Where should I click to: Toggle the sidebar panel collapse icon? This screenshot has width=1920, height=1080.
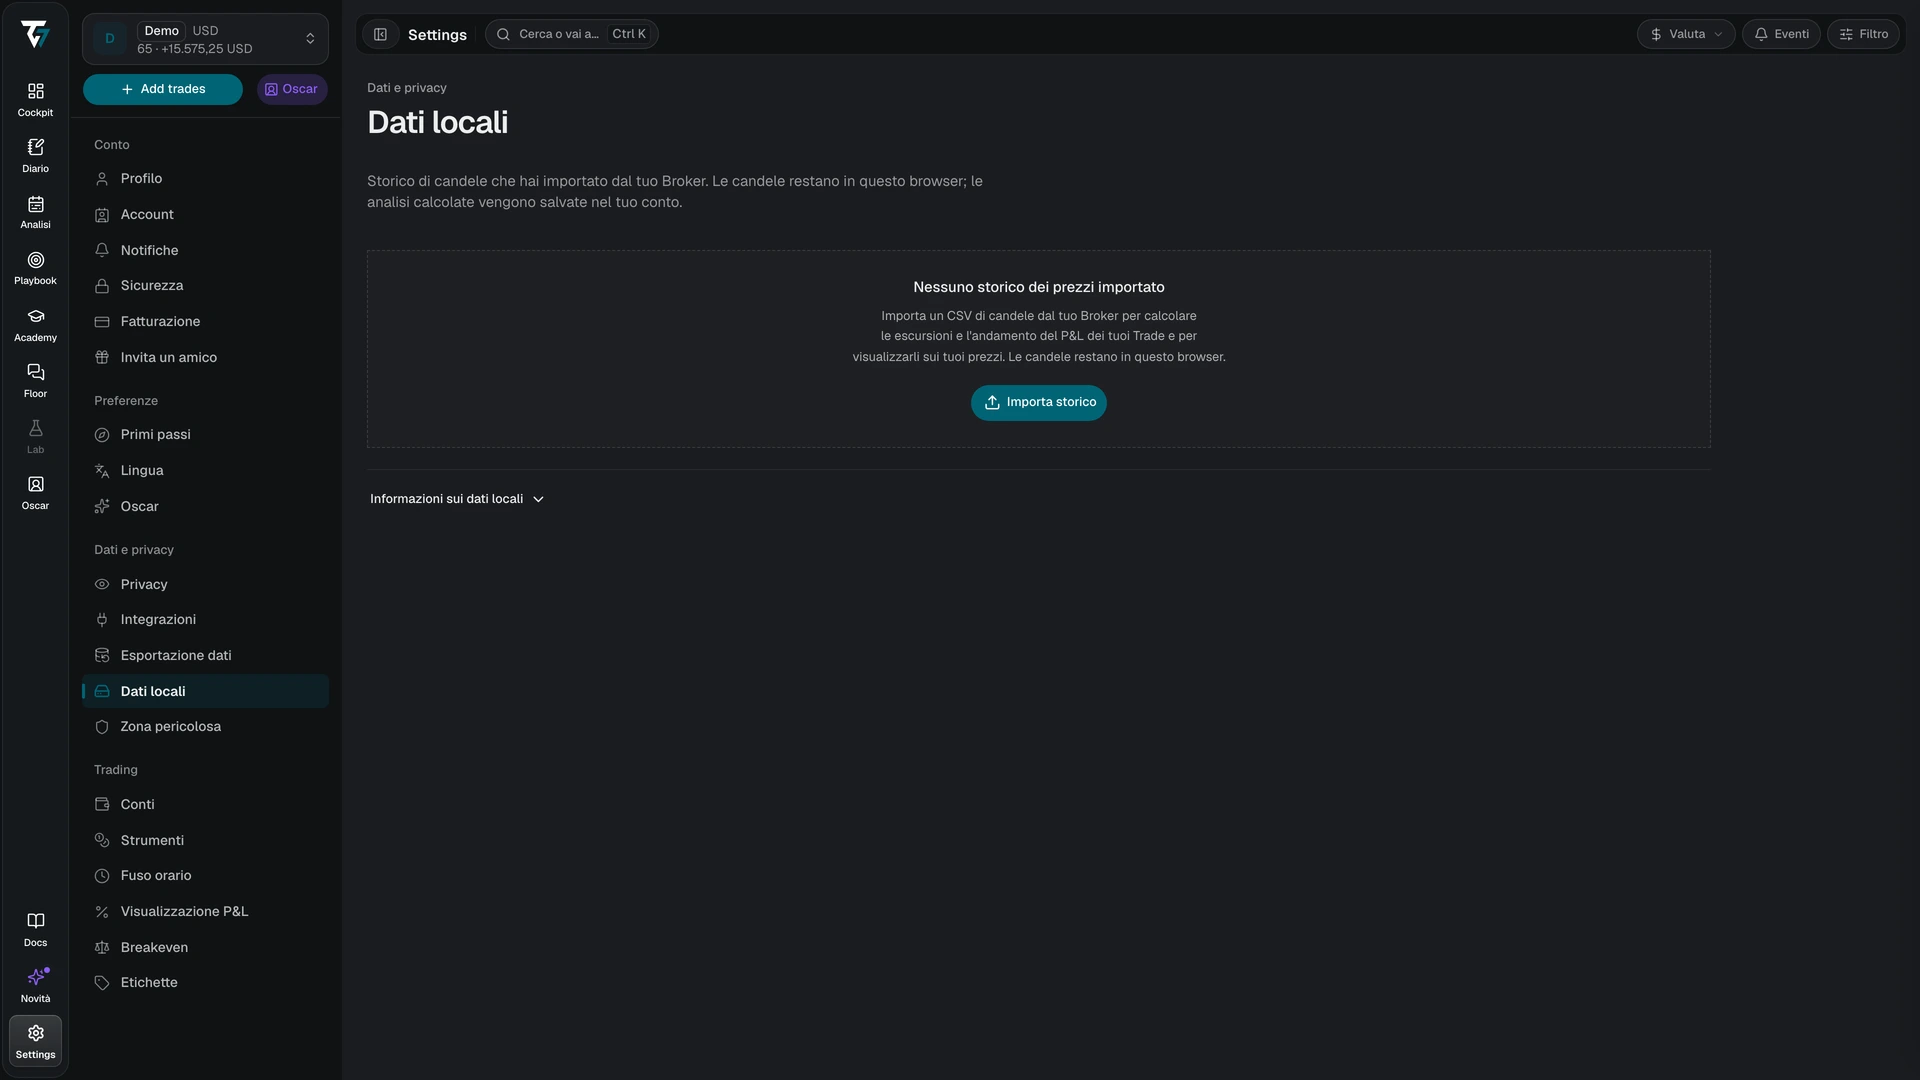[x=380, y=34]
